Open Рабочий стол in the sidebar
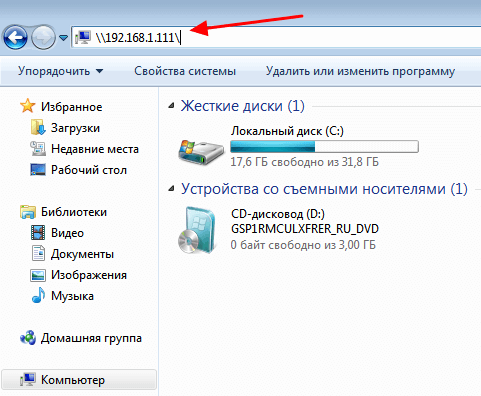Screen dimensions: 481x396 click(x=89, y=170)
